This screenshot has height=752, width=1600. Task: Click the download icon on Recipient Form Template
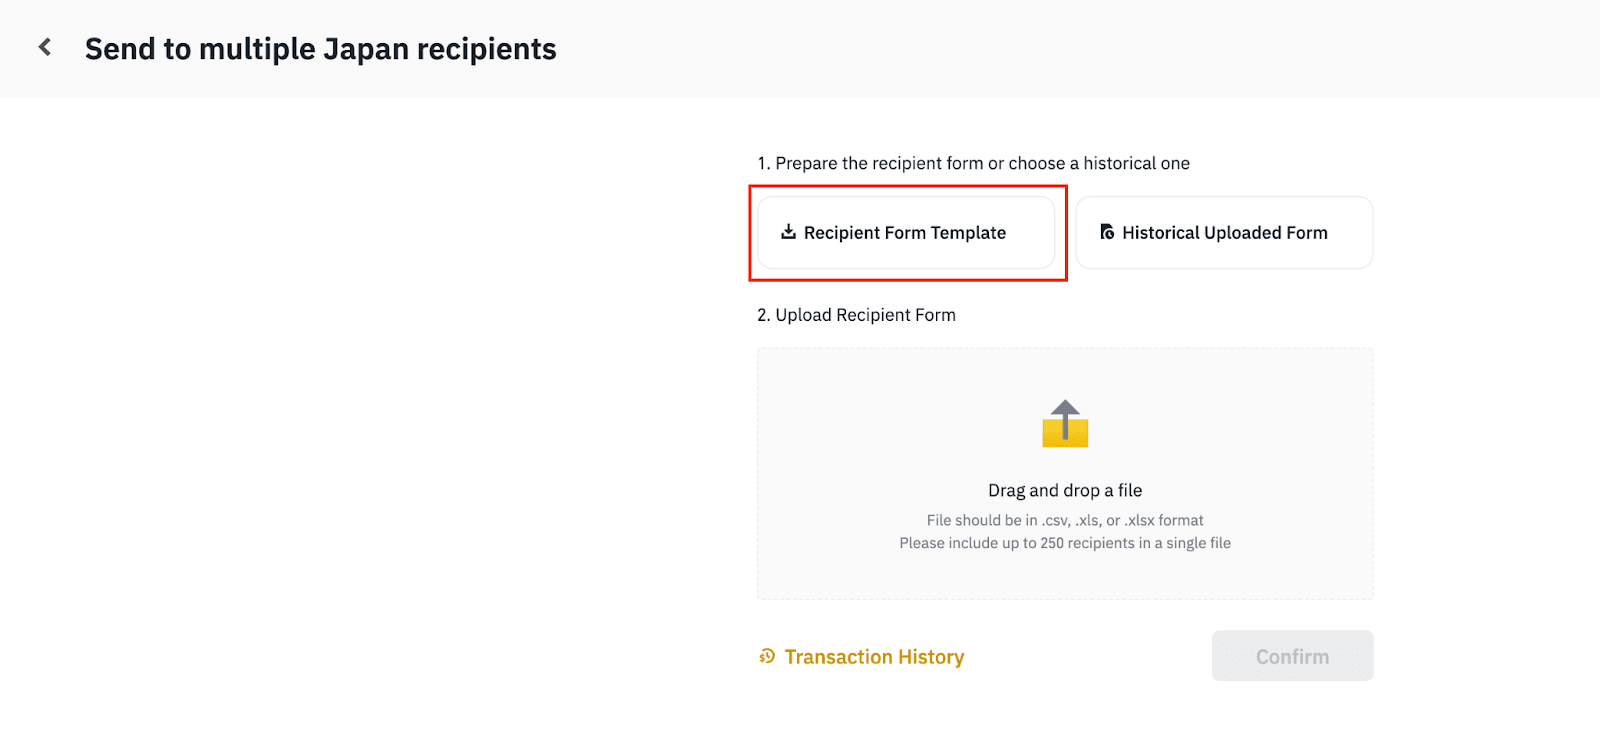point(788,232)
